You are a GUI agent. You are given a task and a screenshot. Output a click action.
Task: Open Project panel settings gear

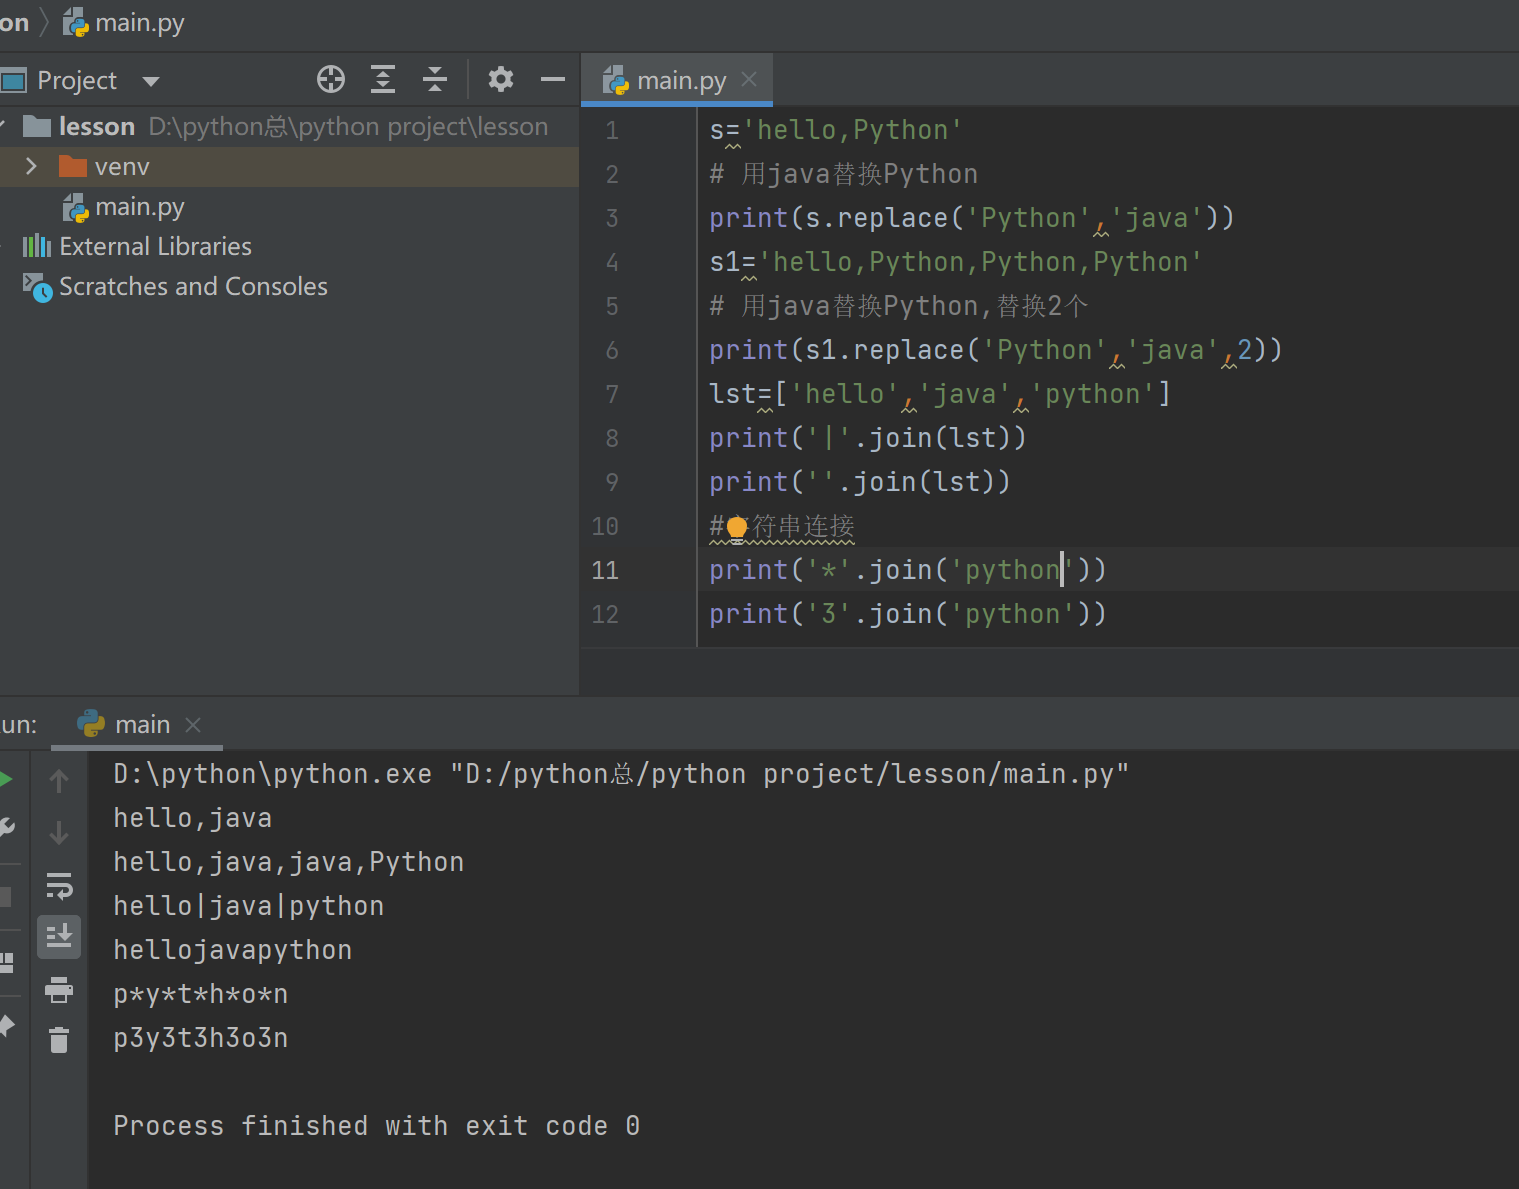(501, 79)
